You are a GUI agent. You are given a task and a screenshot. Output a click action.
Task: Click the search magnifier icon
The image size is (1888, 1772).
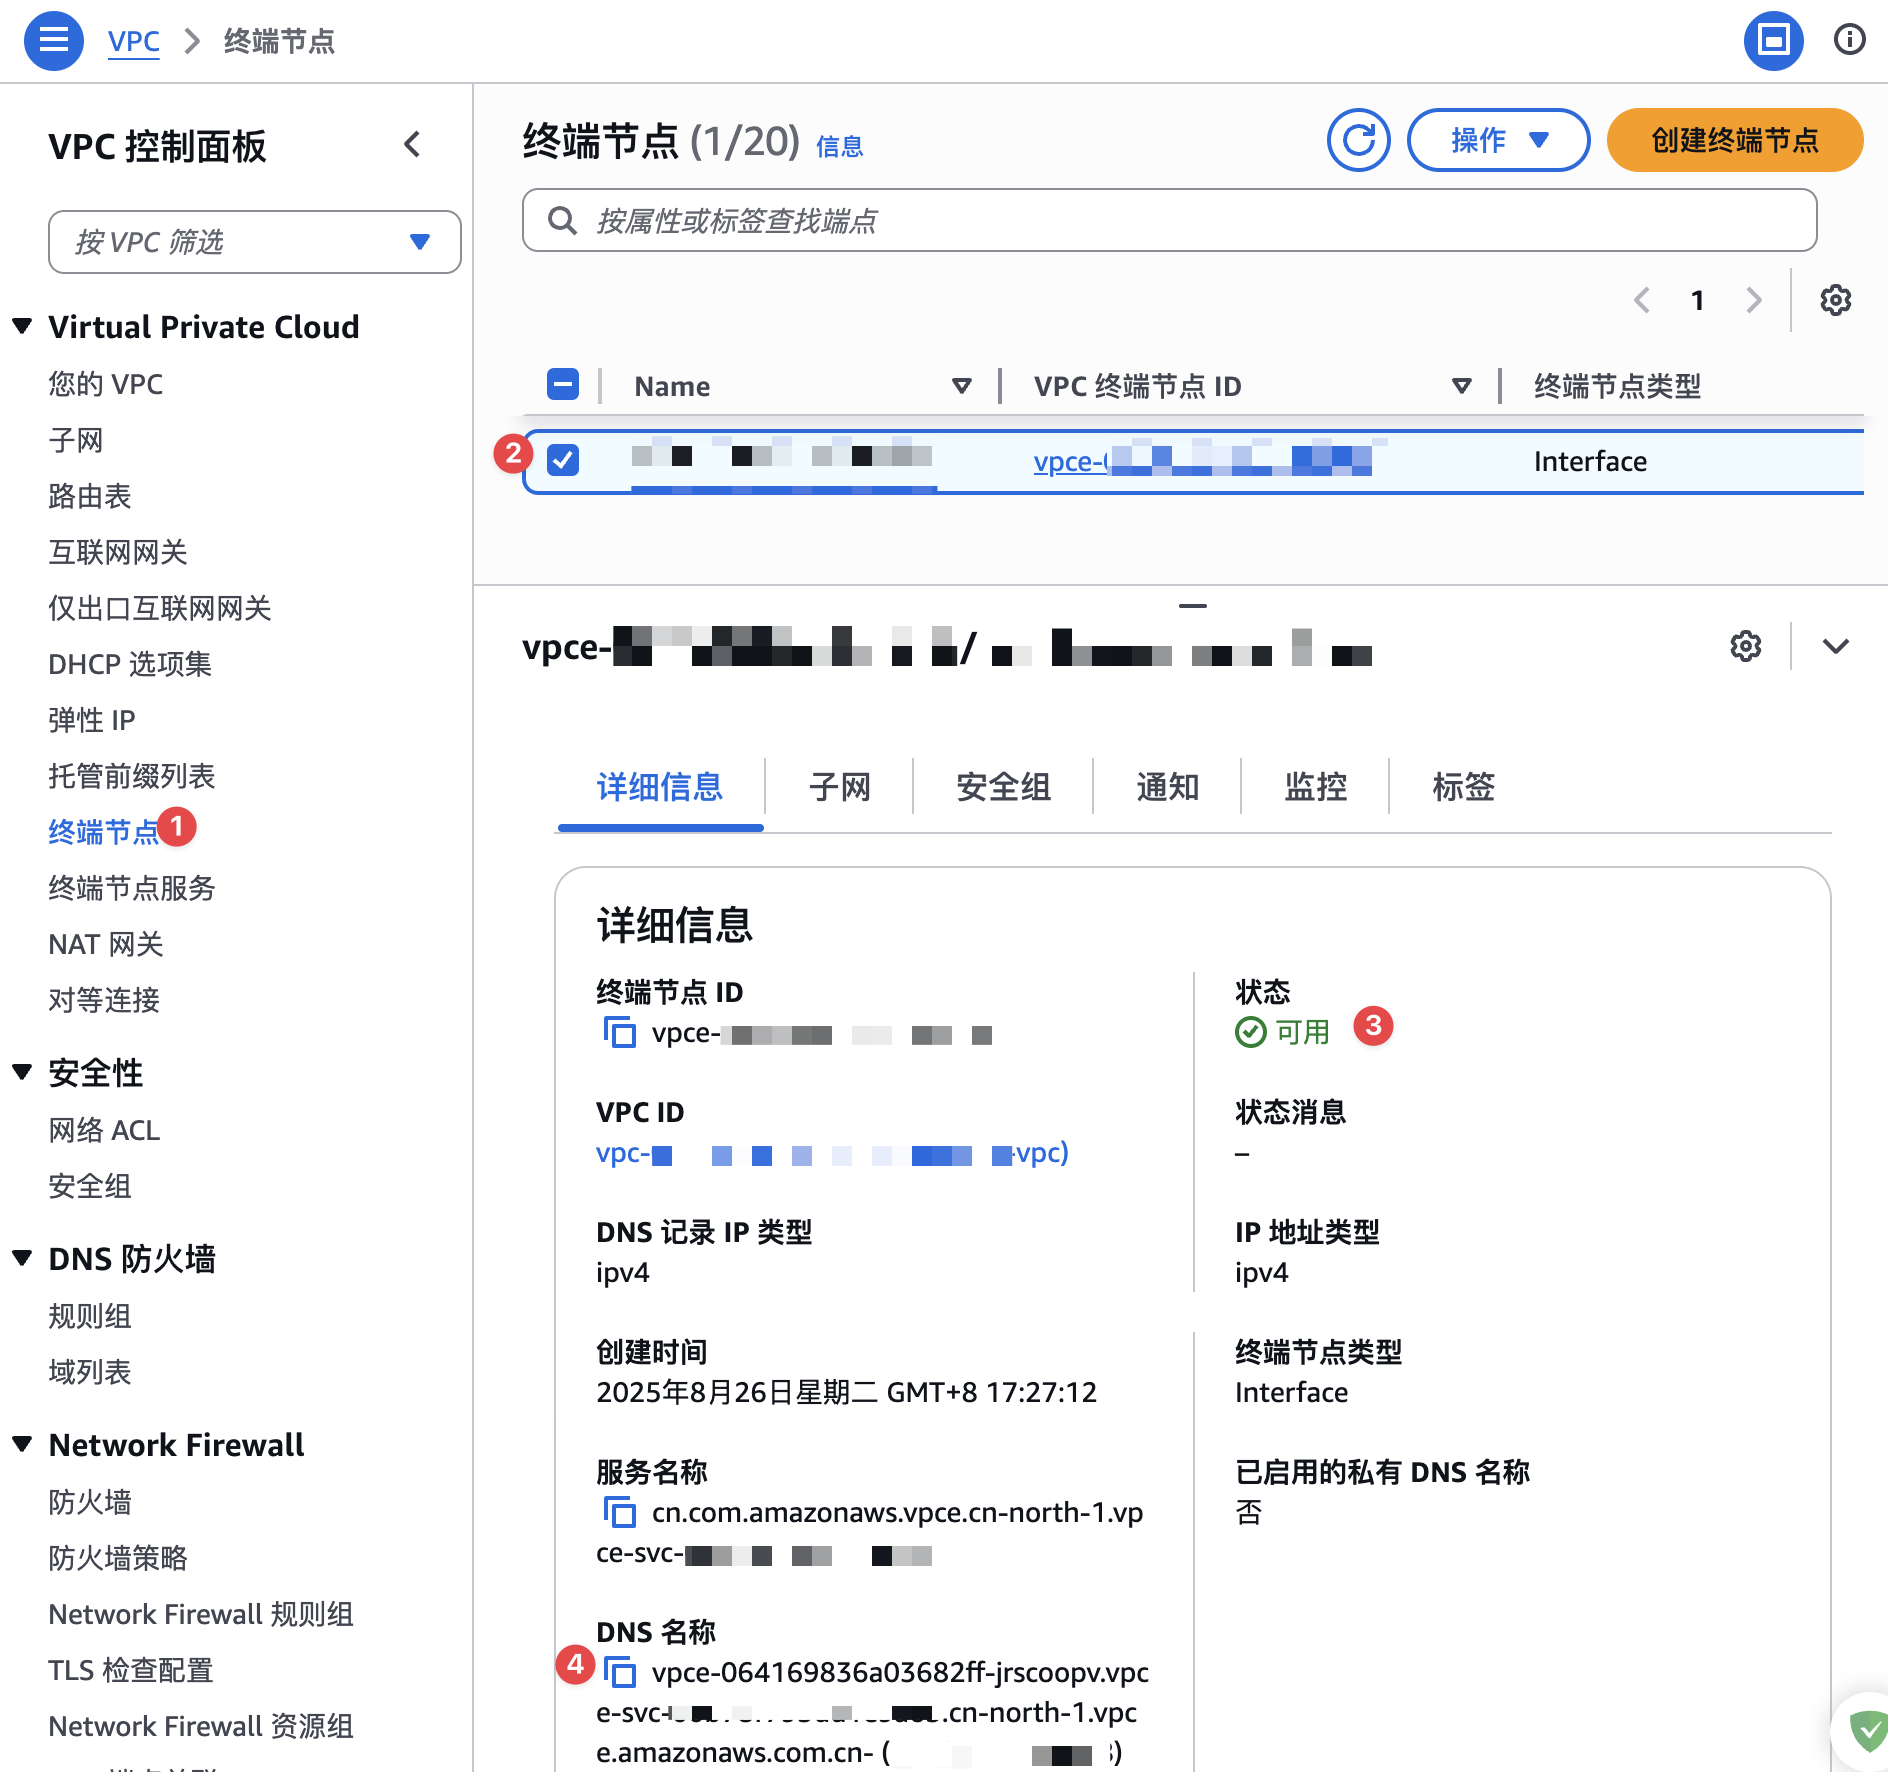563,220
